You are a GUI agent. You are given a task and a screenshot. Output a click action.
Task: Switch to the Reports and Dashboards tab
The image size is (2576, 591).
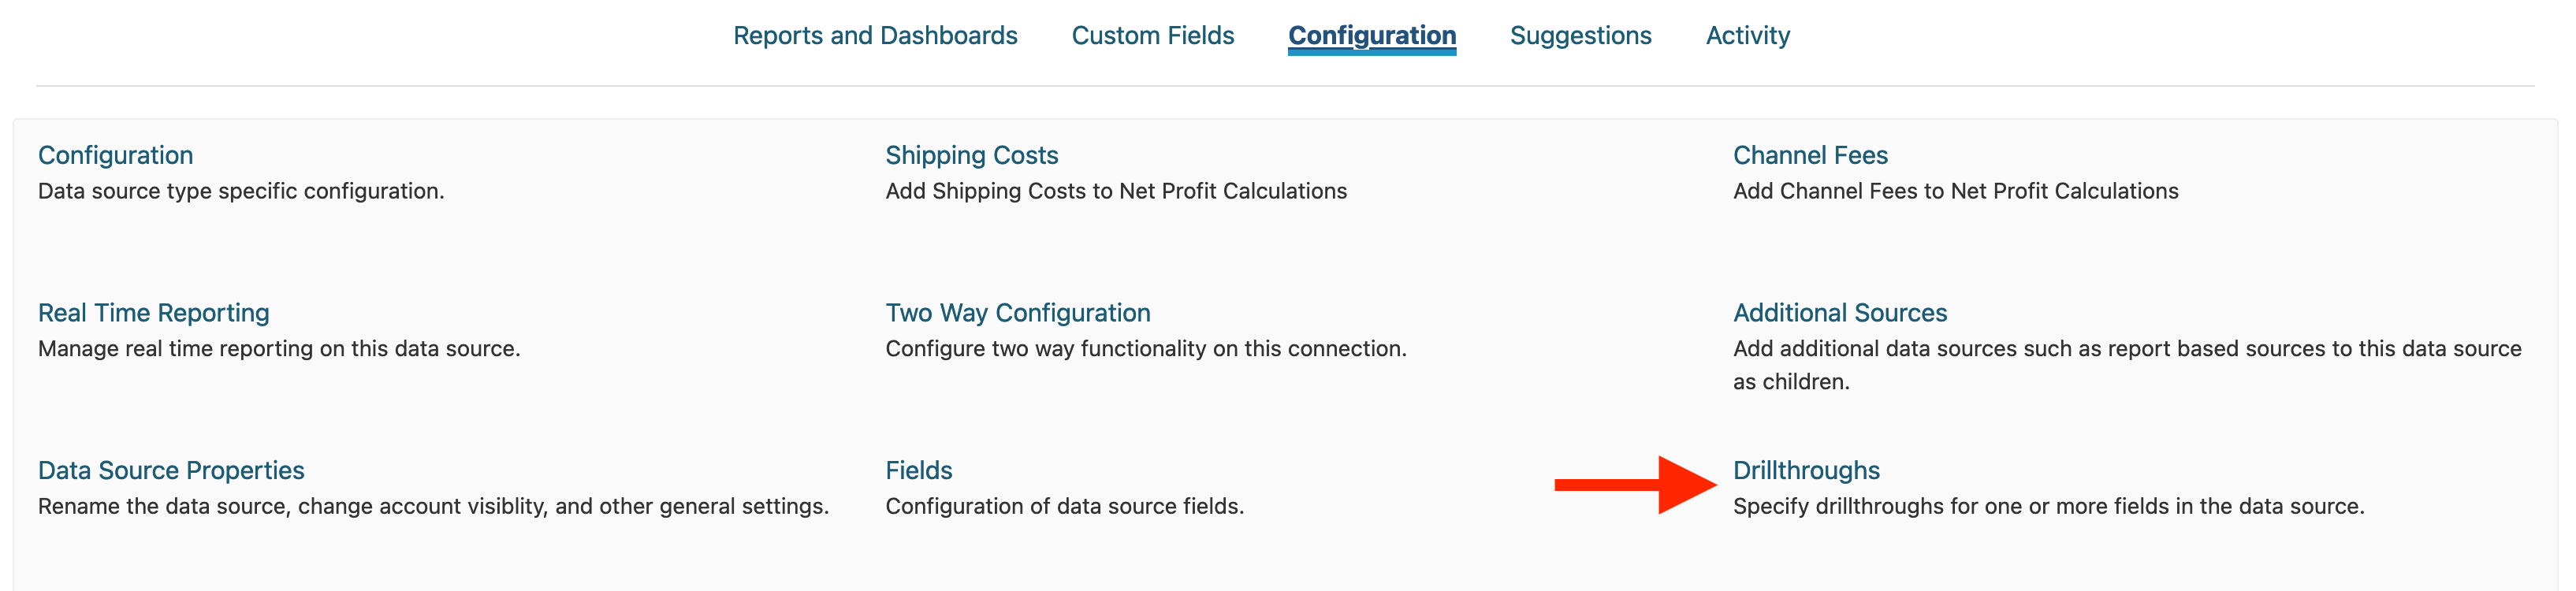[874, 35]
